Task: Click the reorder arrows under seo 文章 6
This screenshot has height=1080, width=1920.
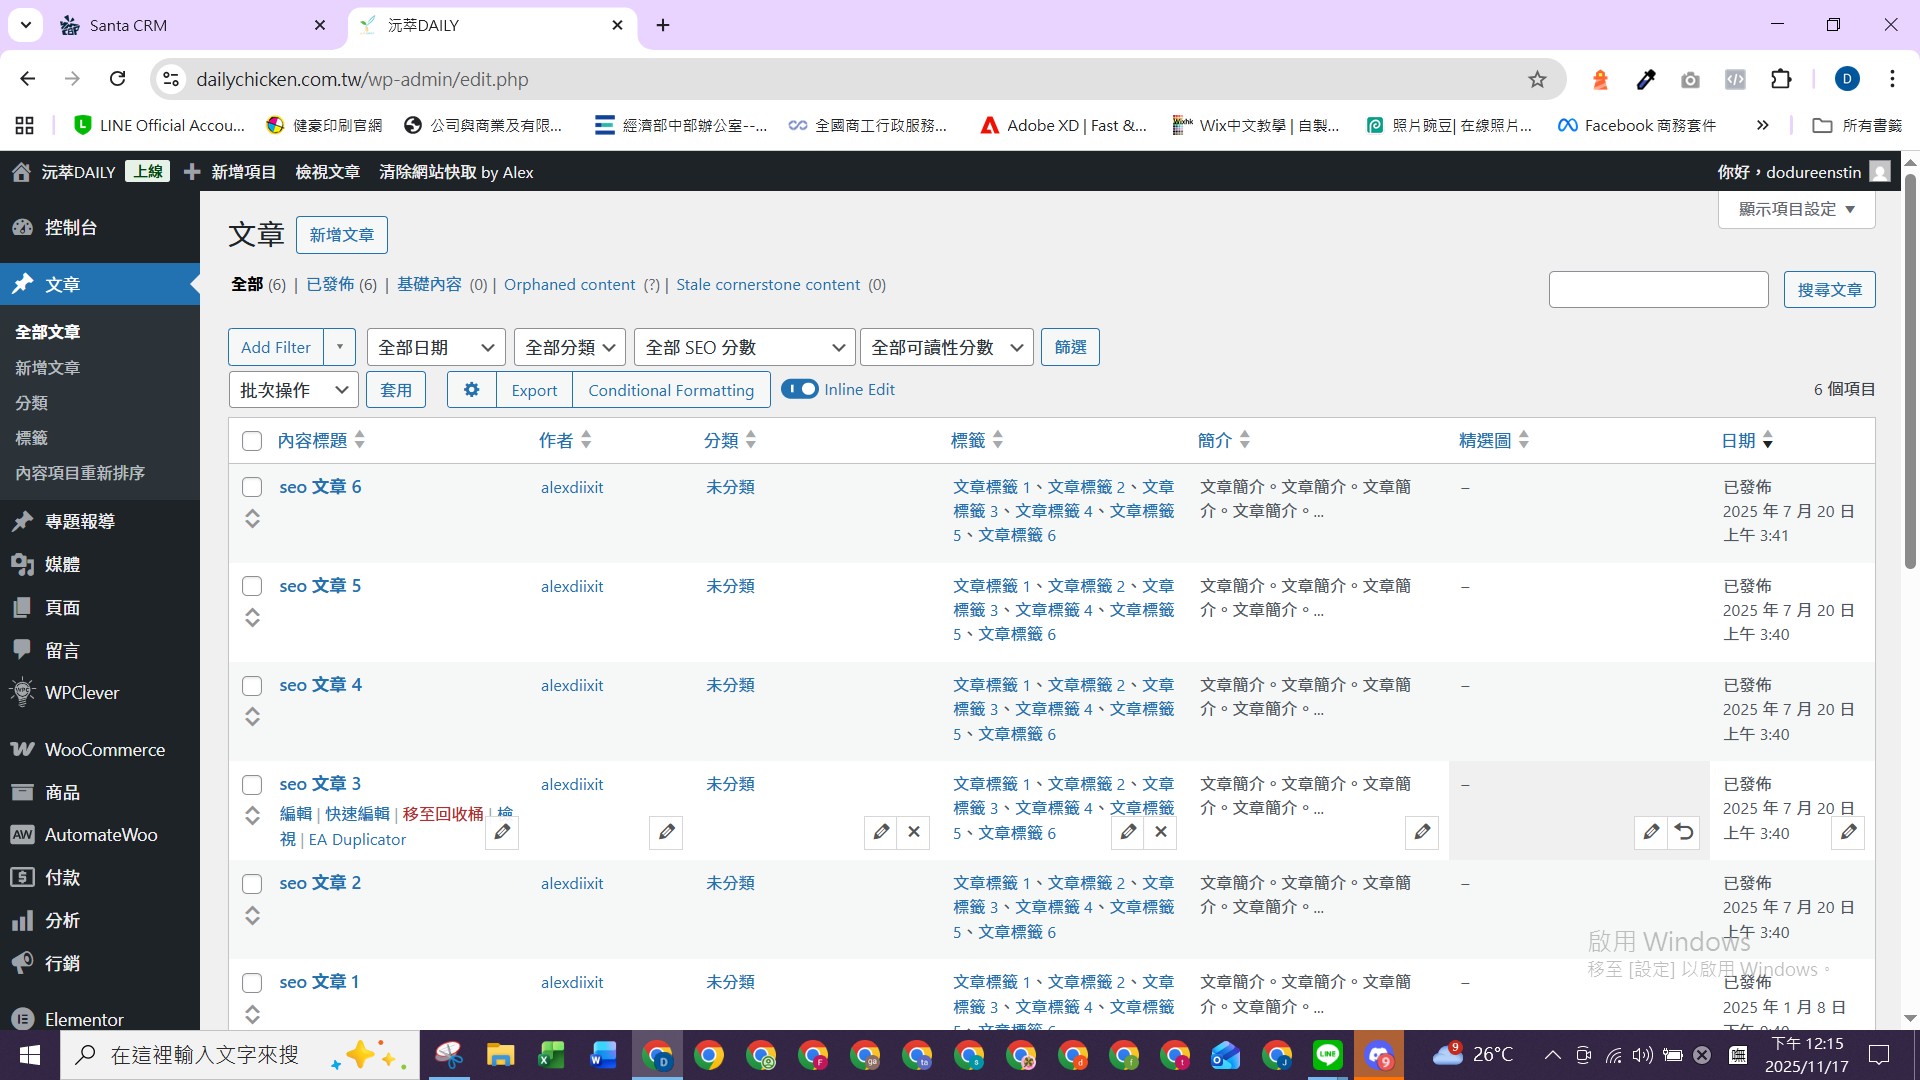Action: click(252, 518)
